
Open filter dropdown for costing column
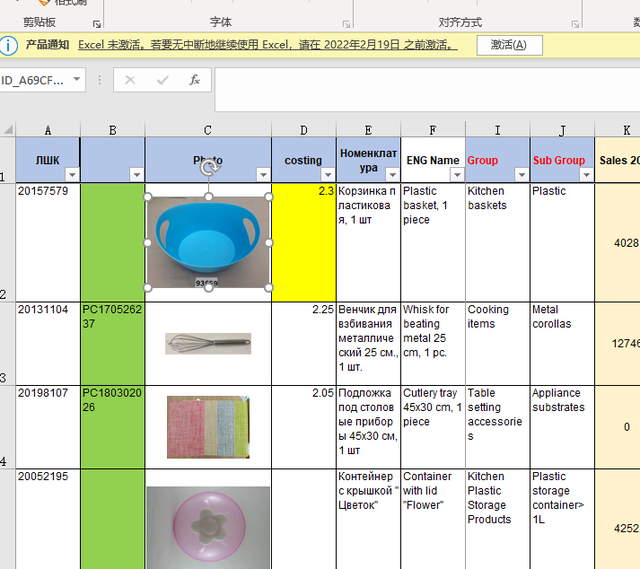[328, 175]
